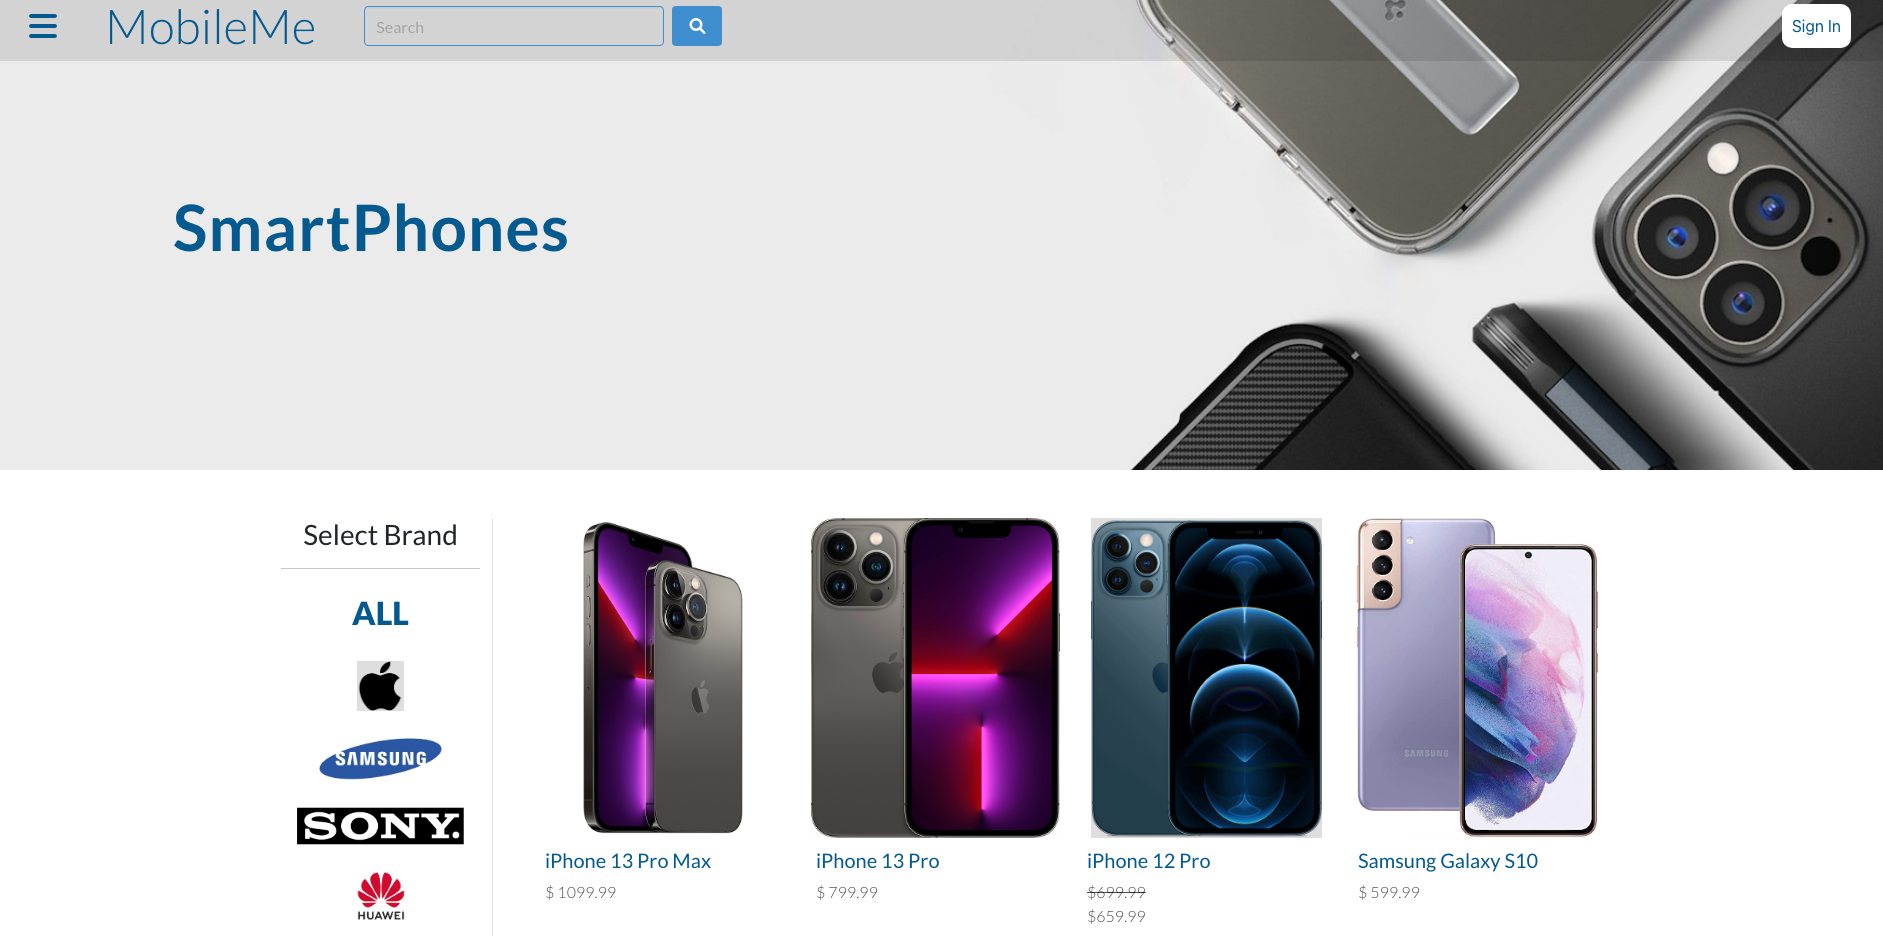This screenshot has height=936, width=1883.
Task: Focus the Search input field
Action: tap(514, 26)
